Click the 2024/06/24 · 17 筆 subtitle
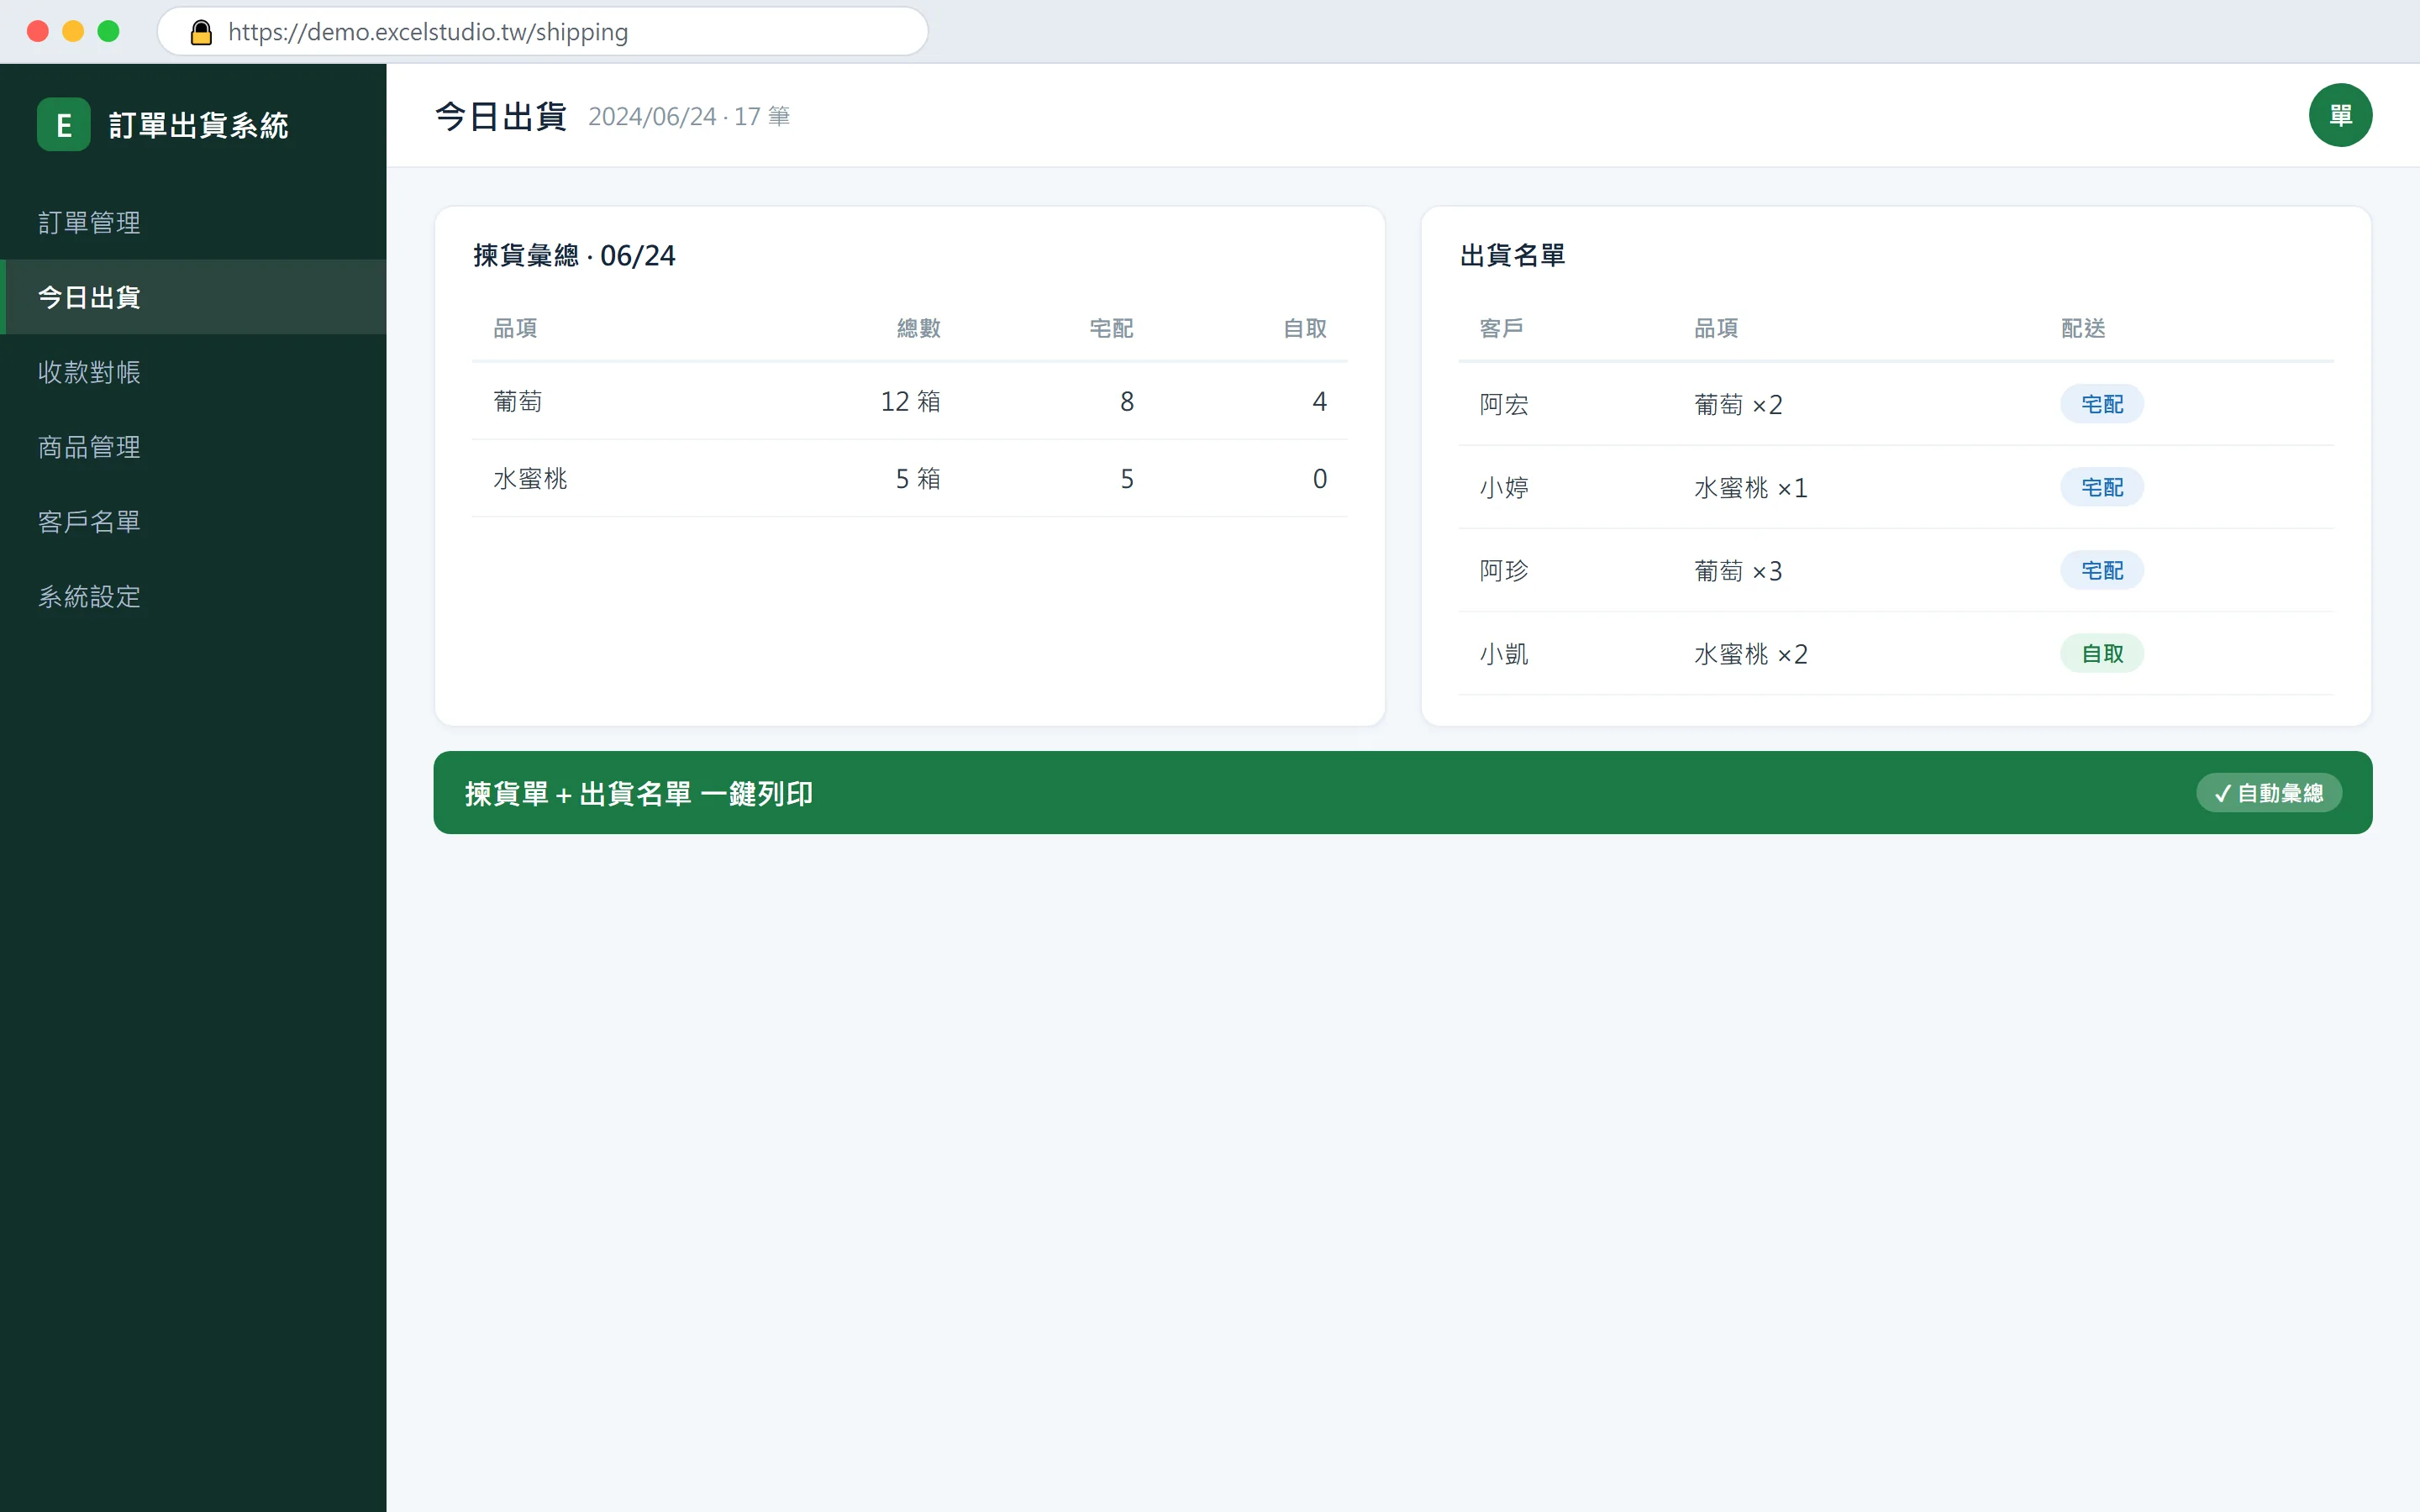This screenshot has width=2420, height=1512. pyautogui.click(x=689, y=117)
